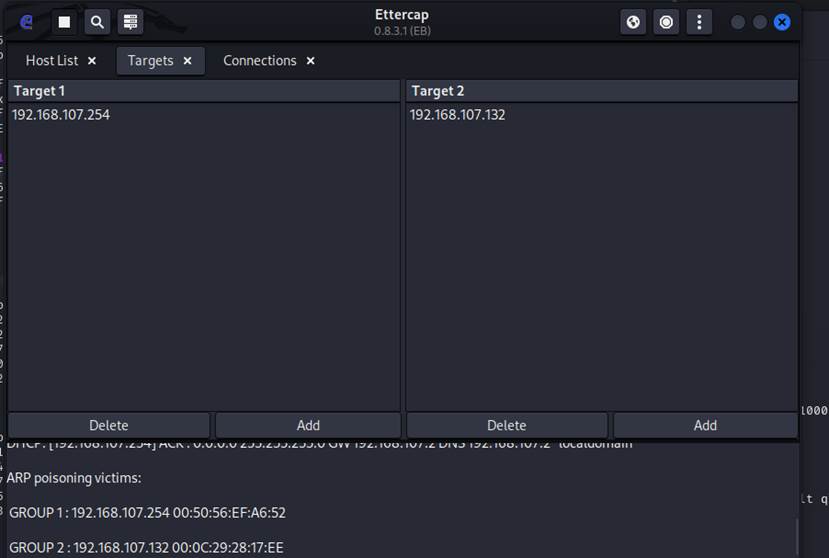Open the Connections tab

(x=260, y=61)
